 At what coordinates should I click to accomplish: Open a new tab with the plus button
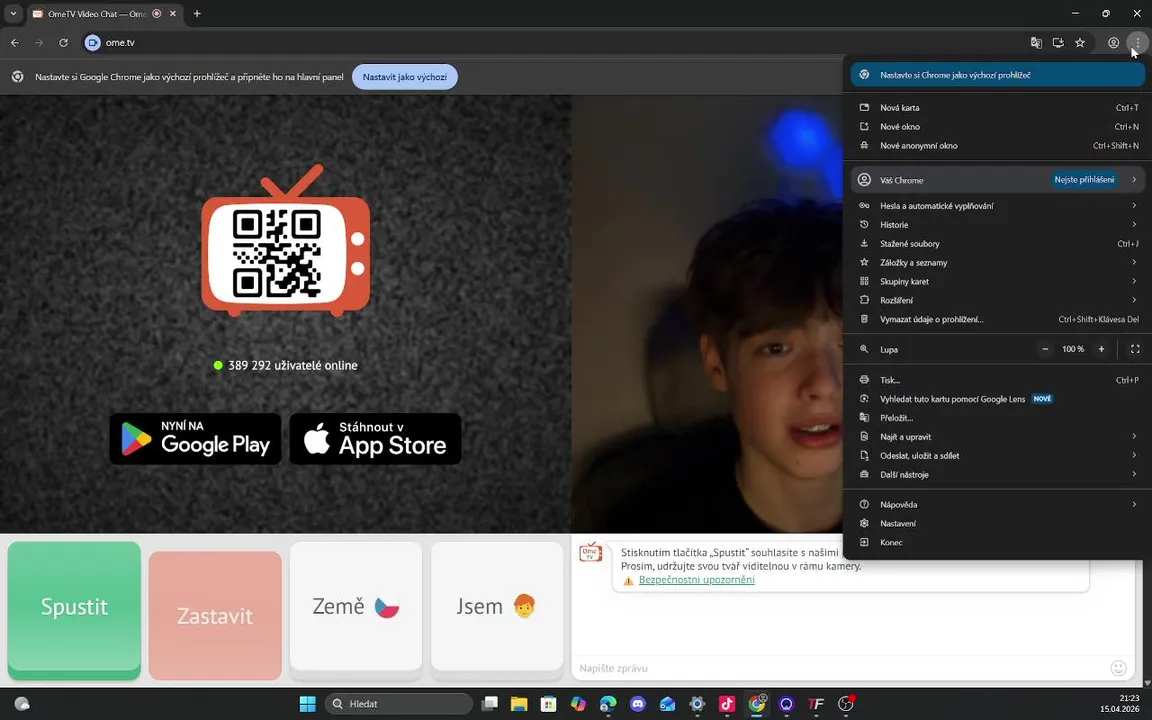(197, 13)
